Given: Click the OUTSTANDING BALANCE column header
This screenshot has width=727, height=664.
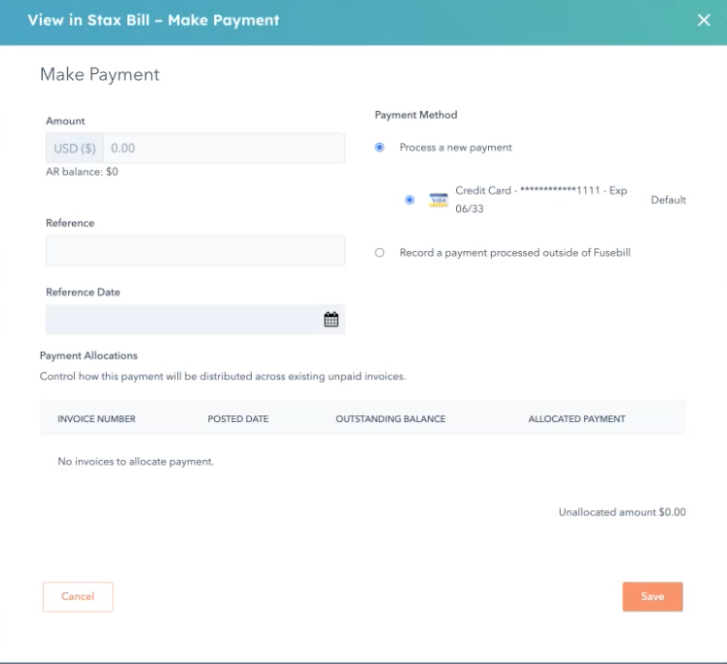Looking at the screenshot, I should 390,419.
